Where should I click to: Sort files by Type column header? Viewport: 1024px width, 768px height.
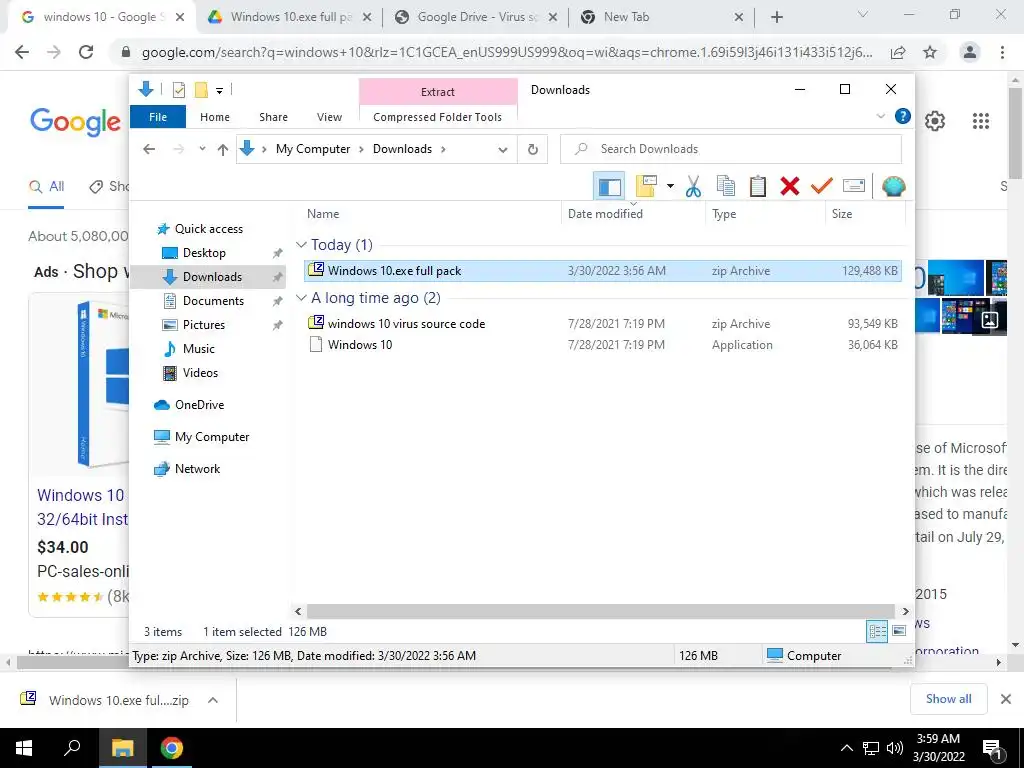pos(724,214)
